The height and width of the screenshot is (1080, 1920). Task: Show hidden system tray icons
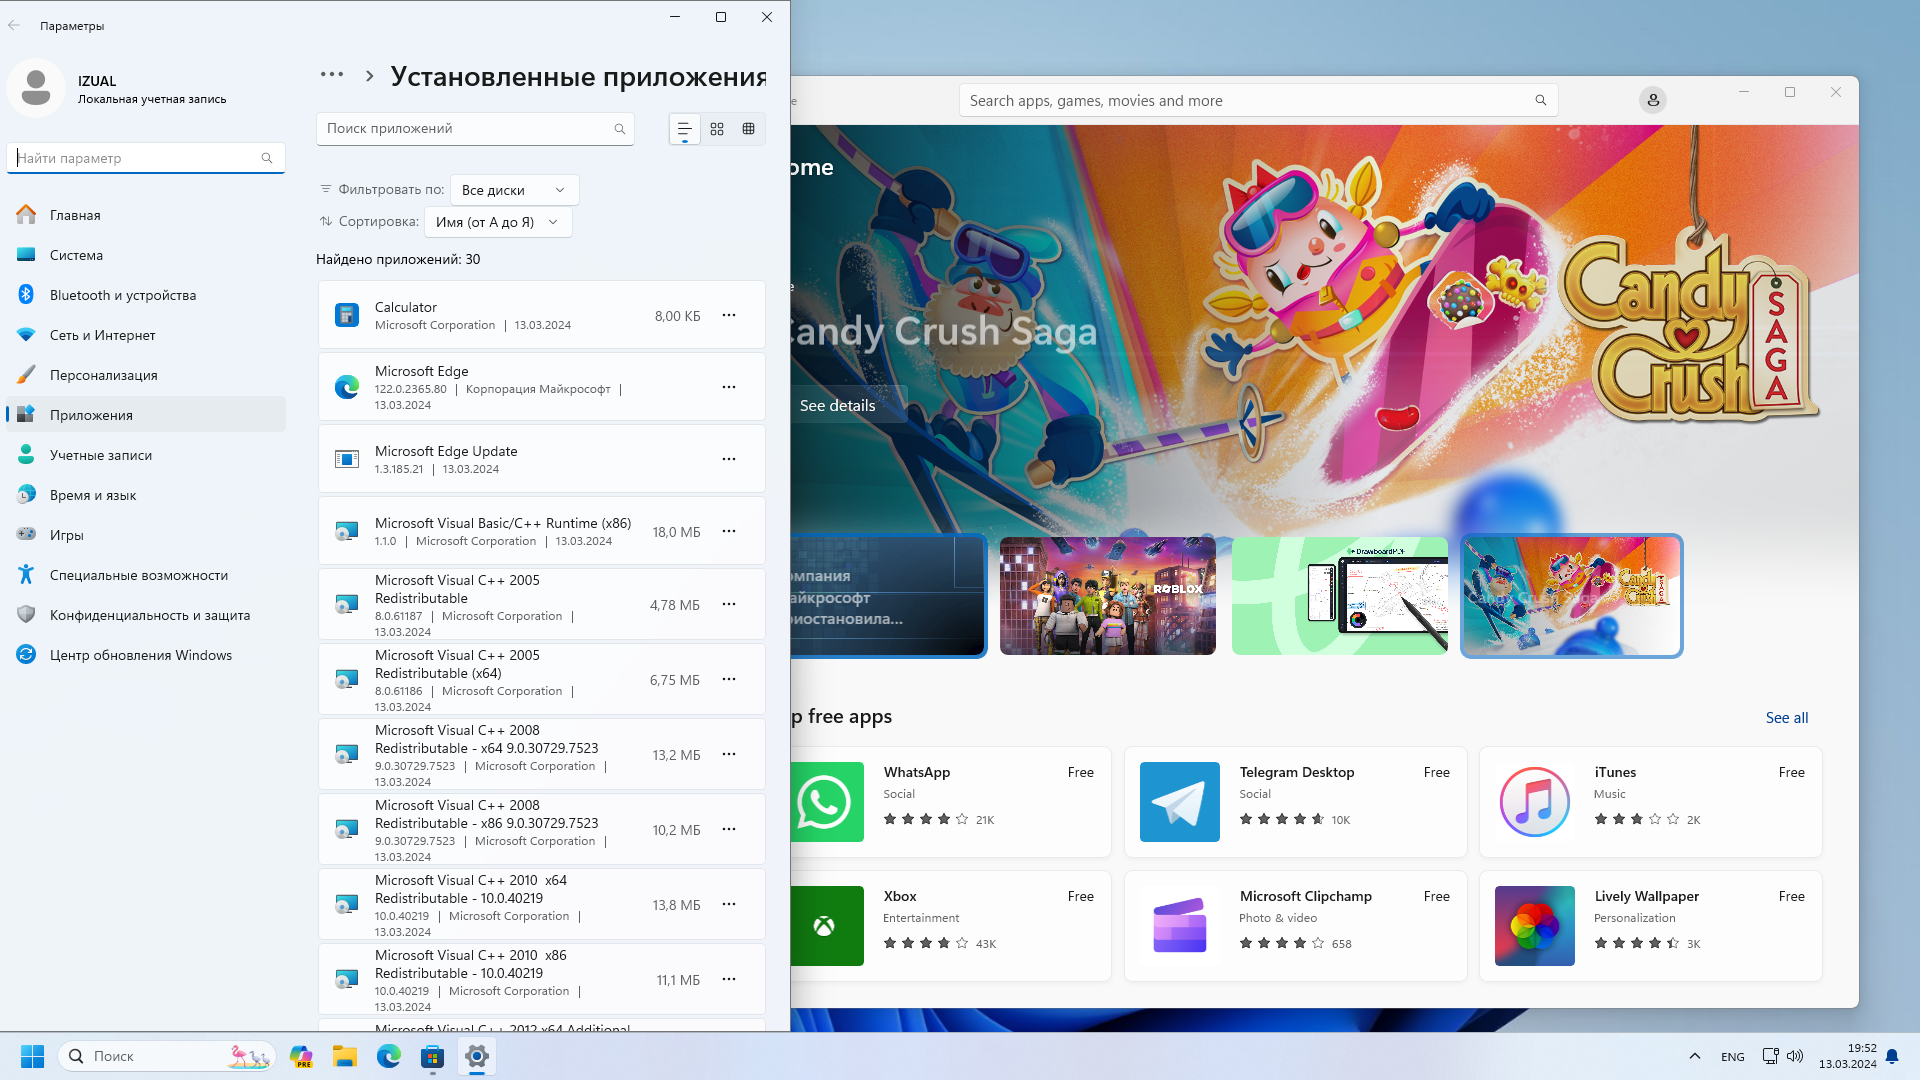1694,1056
